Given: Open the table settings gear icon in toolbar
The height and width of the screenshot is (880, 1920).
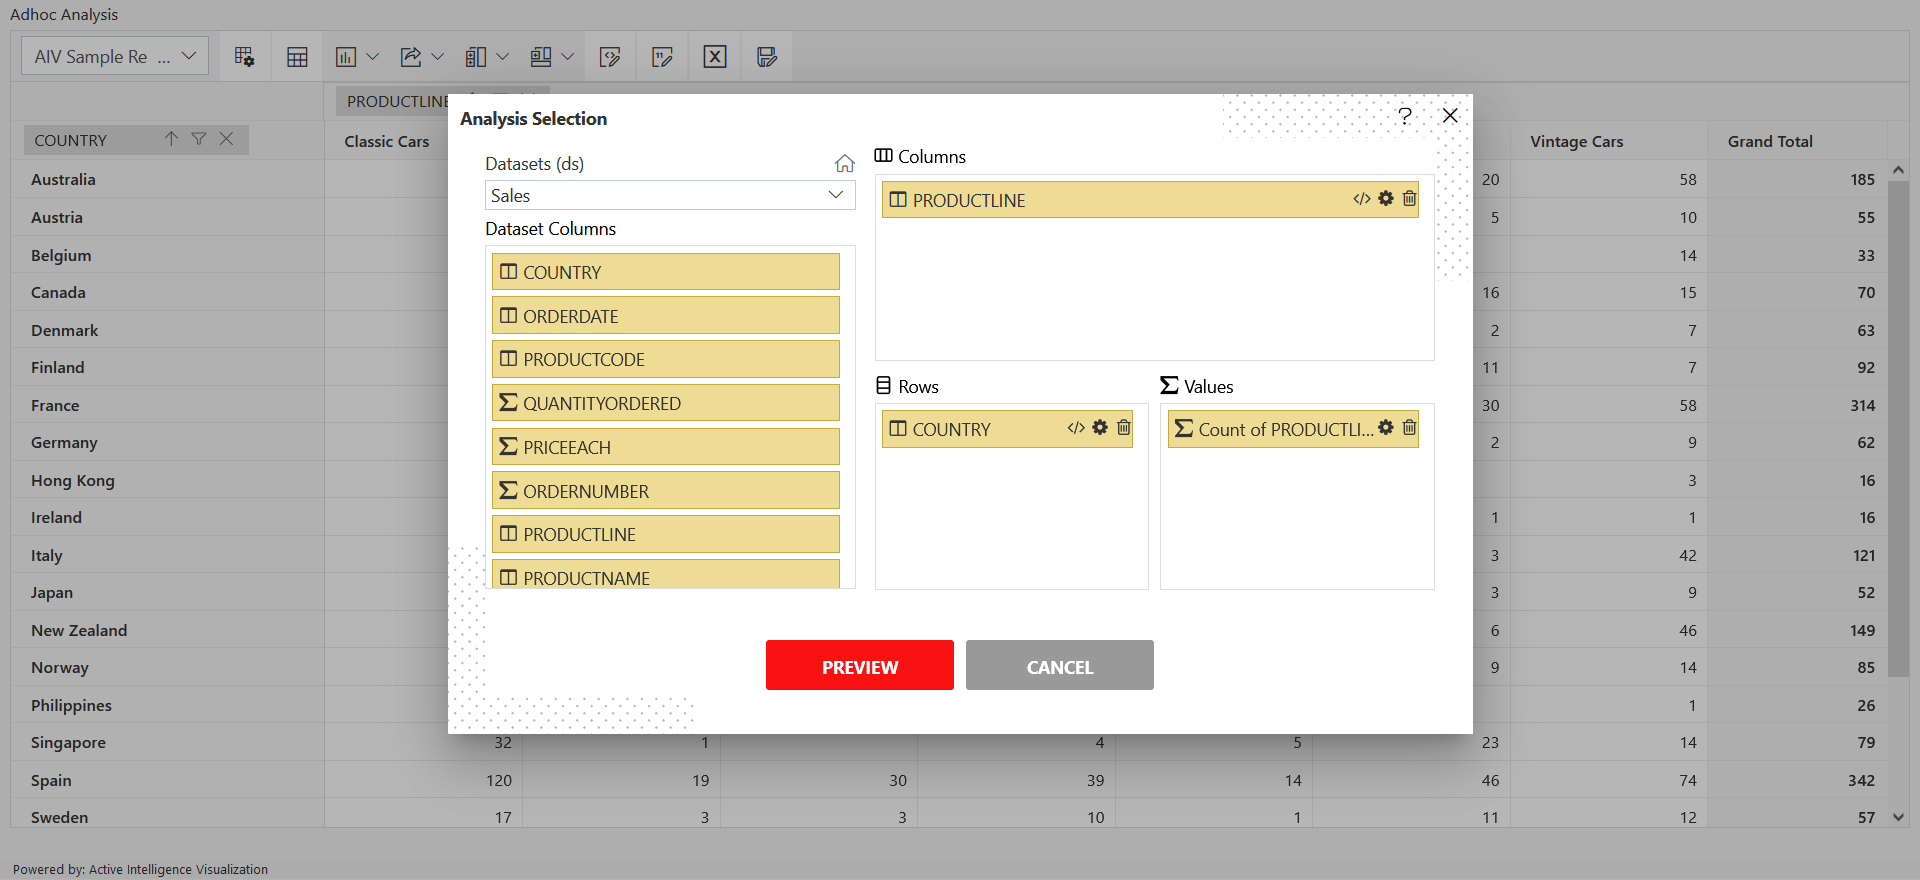Looking at the screenshot, I should tap(244, 57).
